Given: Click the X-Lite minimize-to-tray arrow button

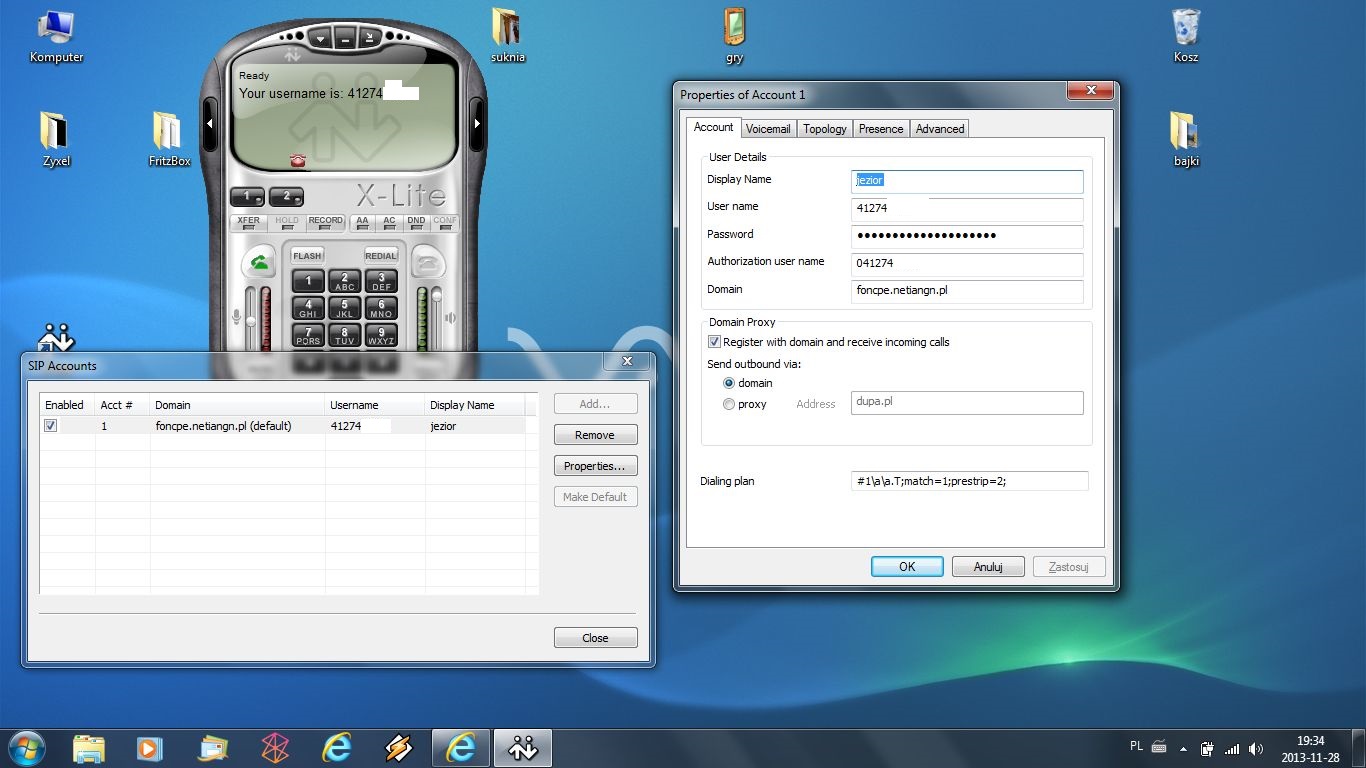Looking at the screenshot, I should coord(368,39).
